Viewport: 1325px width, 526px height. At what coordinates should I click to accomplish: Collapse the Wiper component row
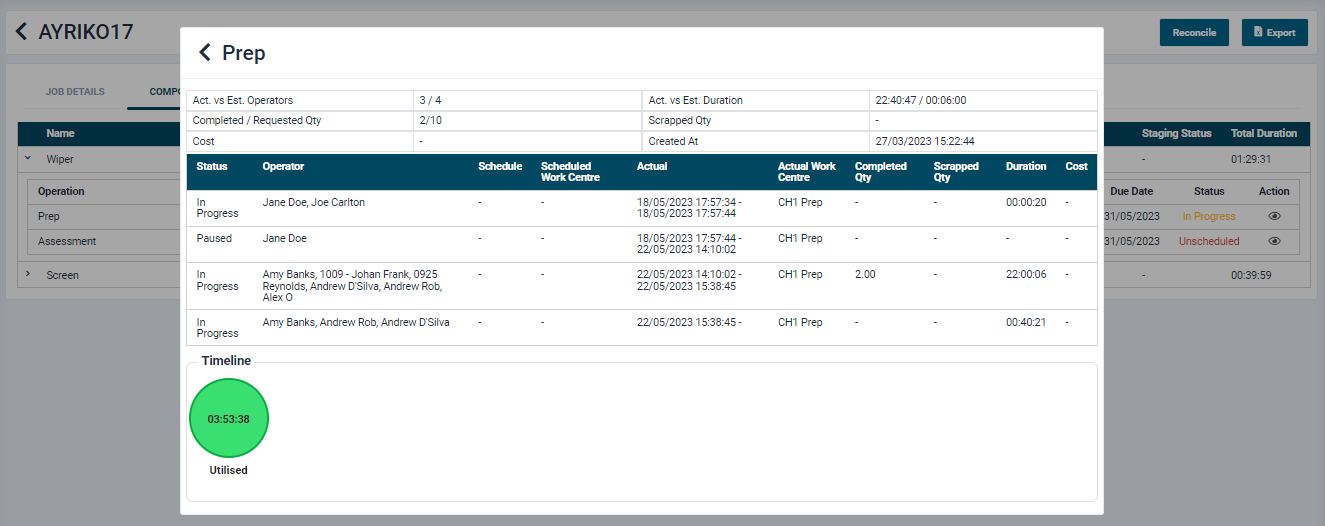[28, 159]
